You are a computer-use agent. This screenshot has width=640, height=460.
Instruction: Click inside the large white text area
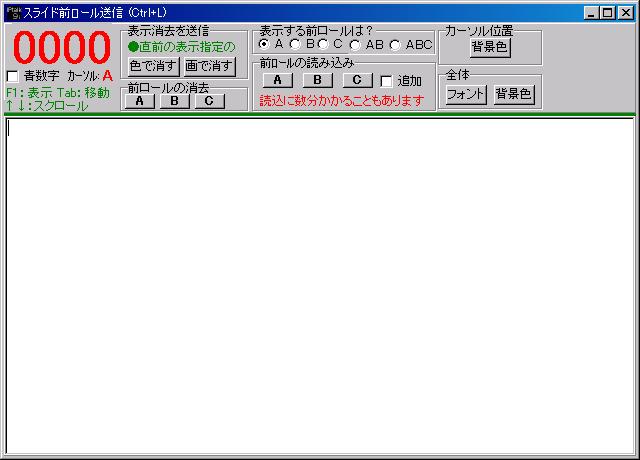(x=320, y=286)
